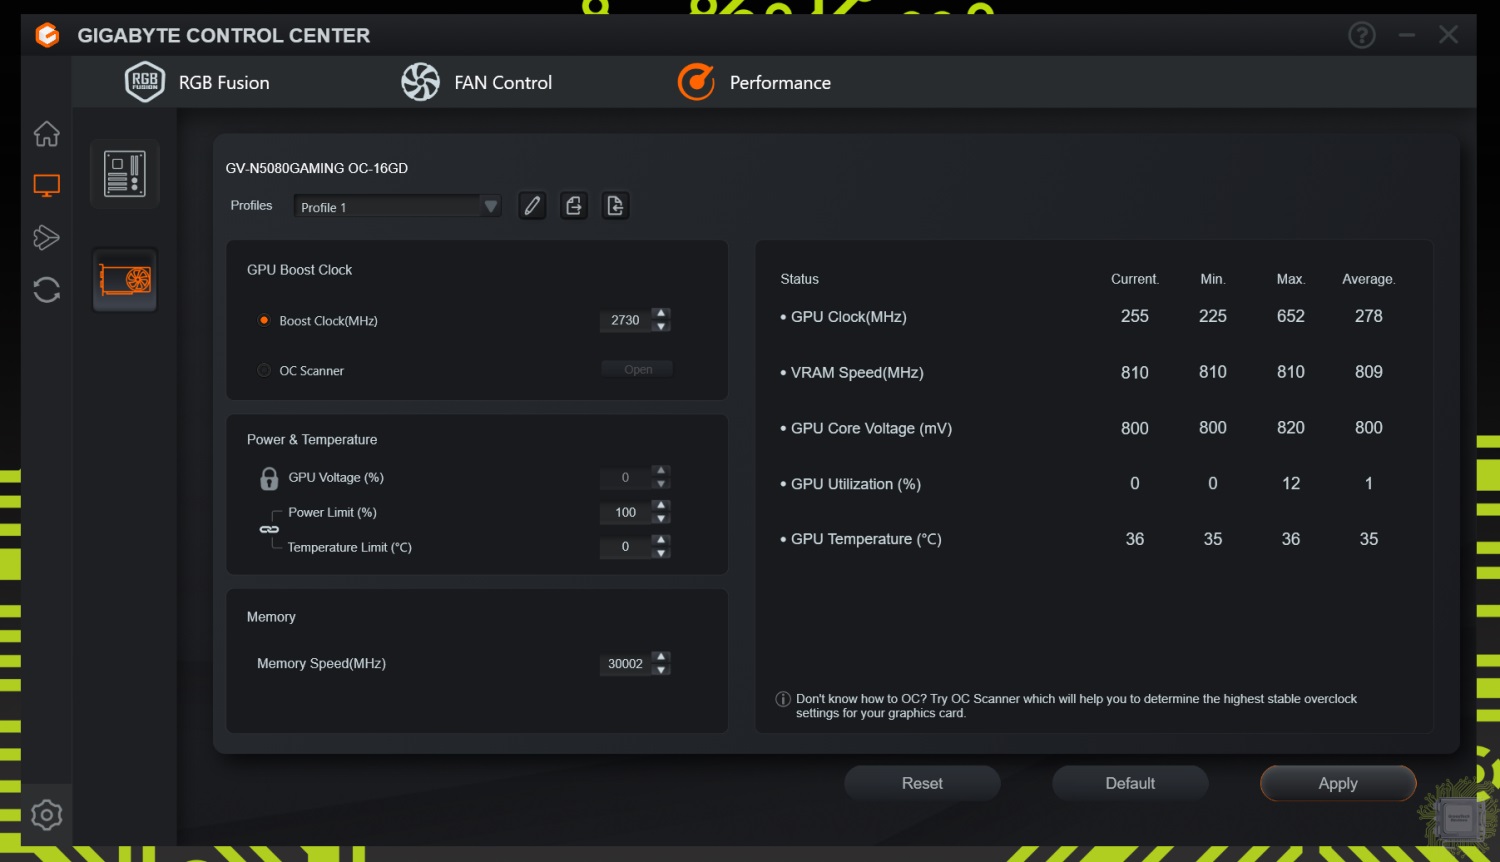The width and height of the screenshot is (1500, 862).
Task: Open the monitor device section icon
Action: pyautogui.click(x=46, y=186)
